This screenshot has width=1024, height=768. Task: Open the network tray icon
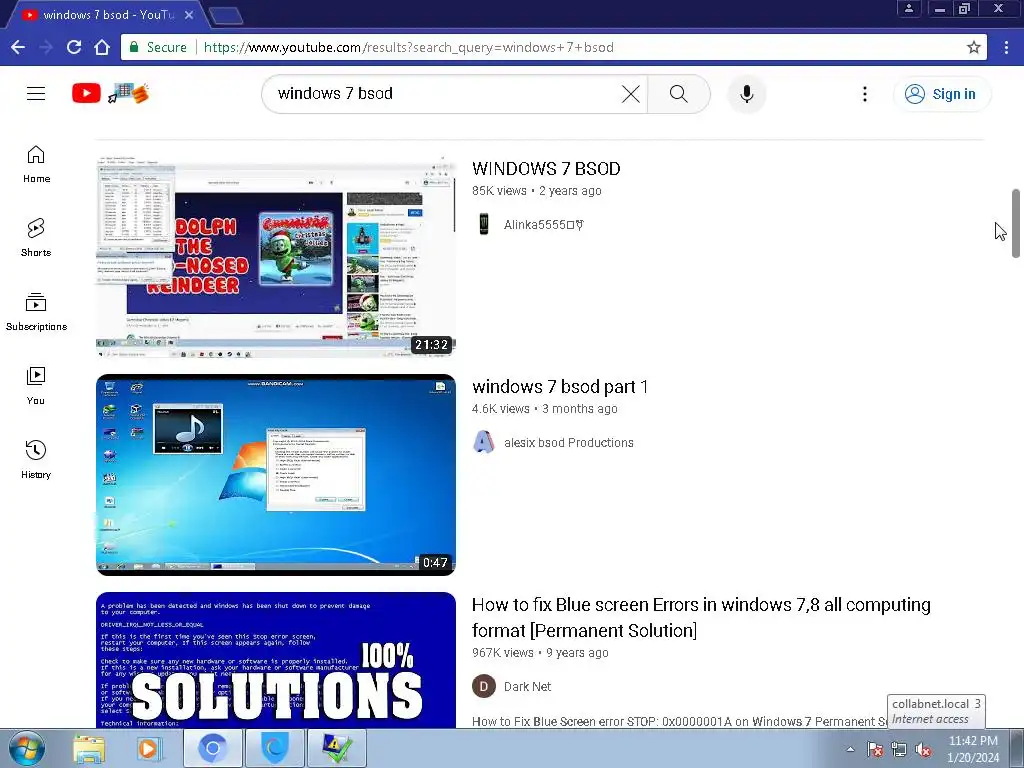[x=899, y=749]
